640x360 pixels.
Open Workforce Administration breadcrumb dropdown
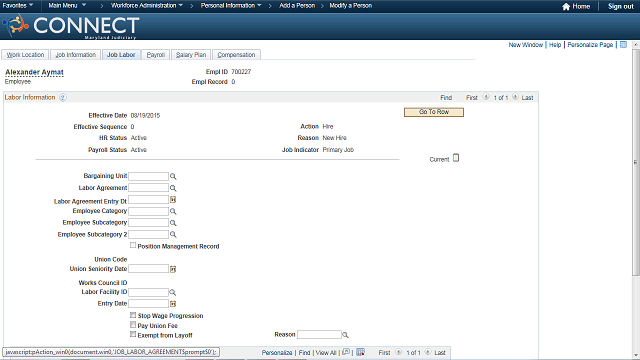pos(147,6)
